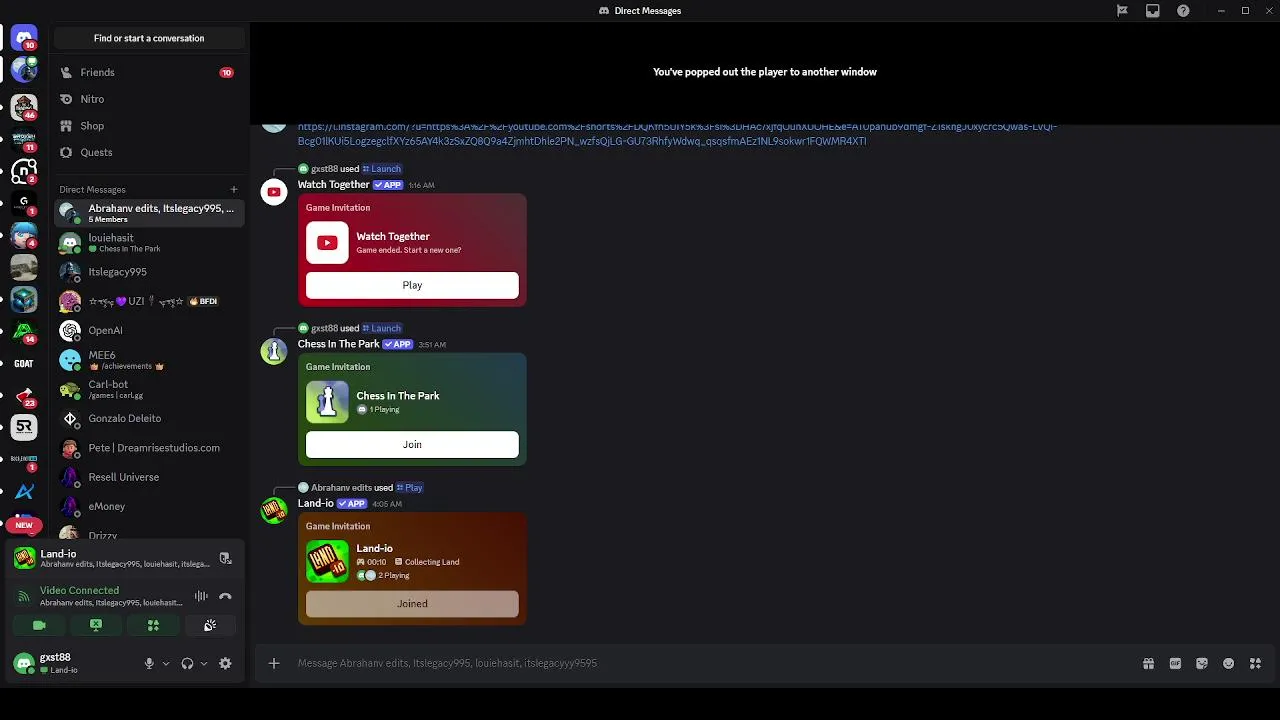Open the Checkpoint flag icon in title bar

(1122, 11)
